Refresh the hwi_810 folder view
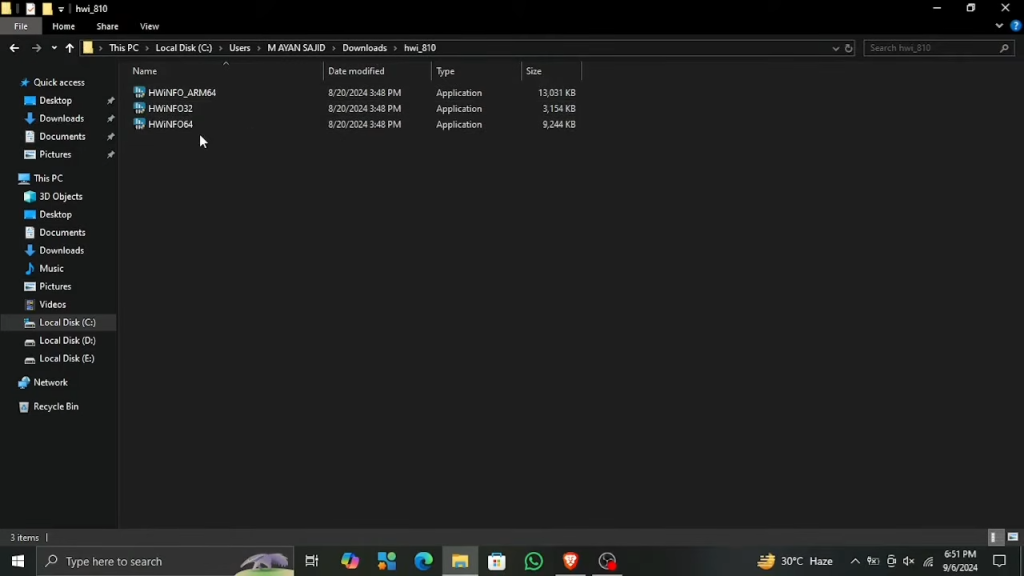The height and width of the screenshot is (576, 1024). 848,48
